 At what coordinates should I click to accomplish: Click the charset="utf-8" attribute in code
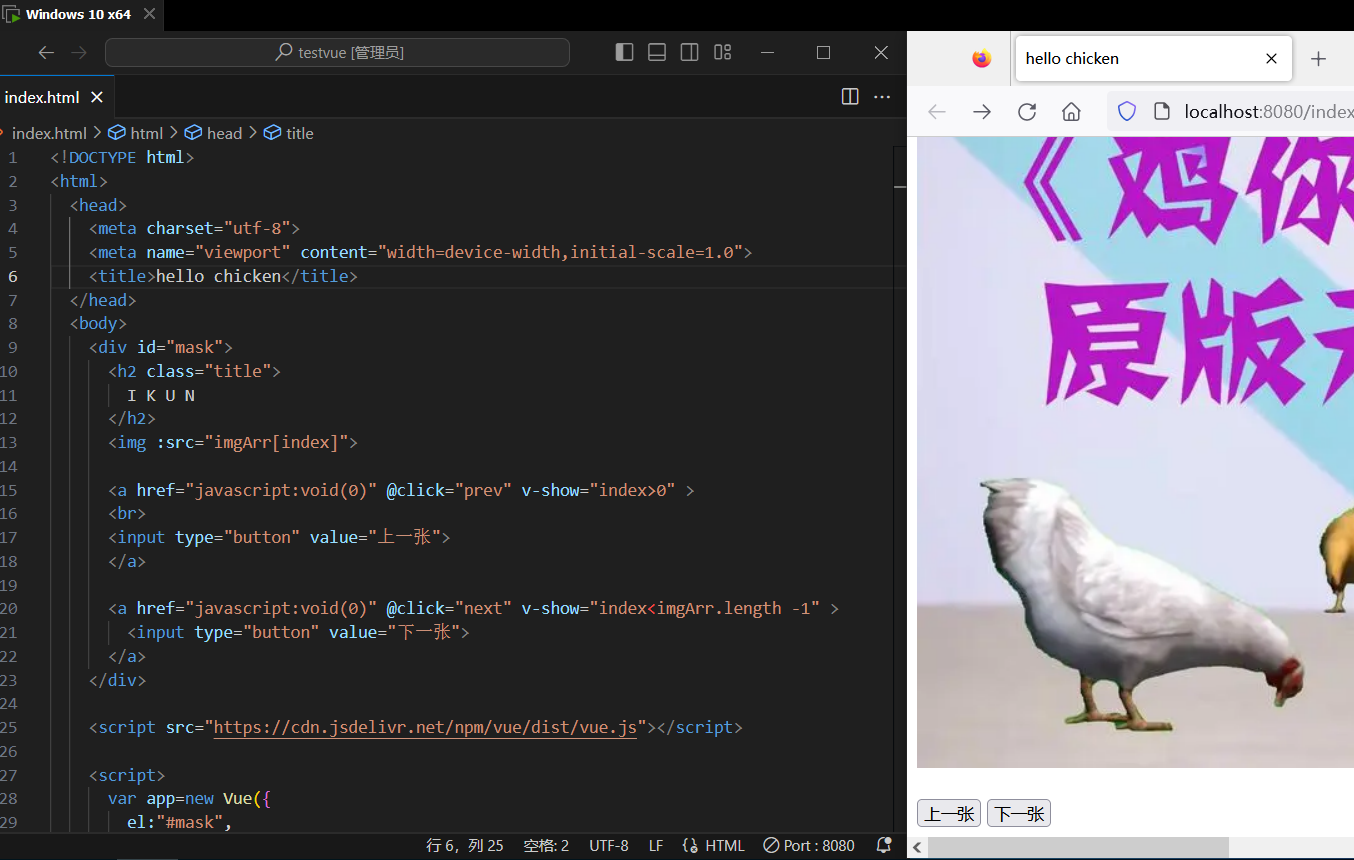coord(218,229)
